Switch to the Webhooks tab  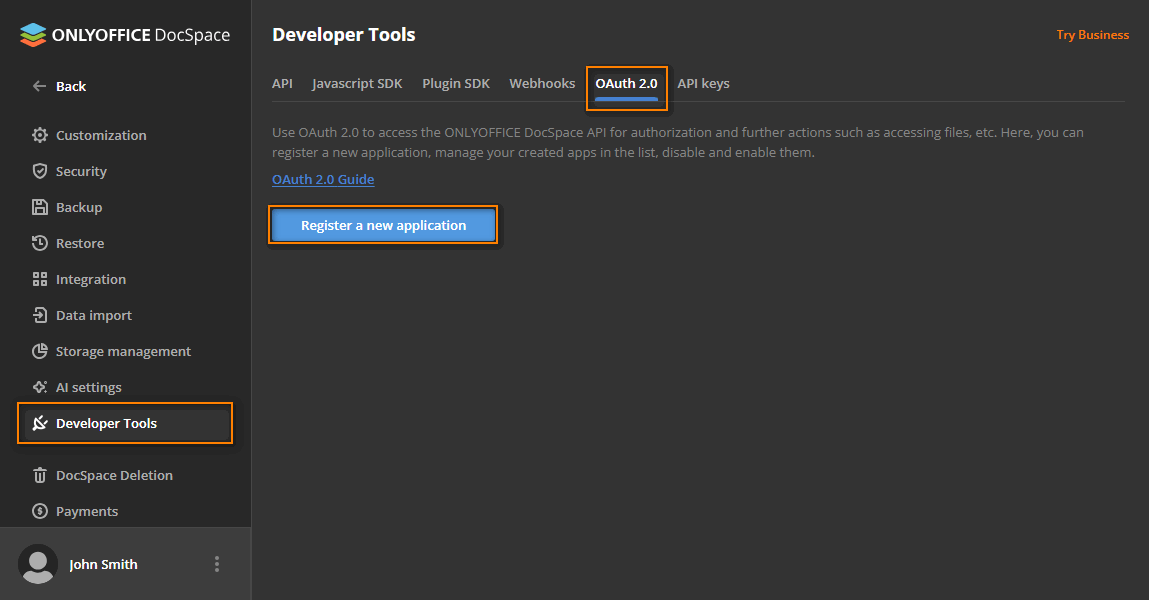[542, 83]
